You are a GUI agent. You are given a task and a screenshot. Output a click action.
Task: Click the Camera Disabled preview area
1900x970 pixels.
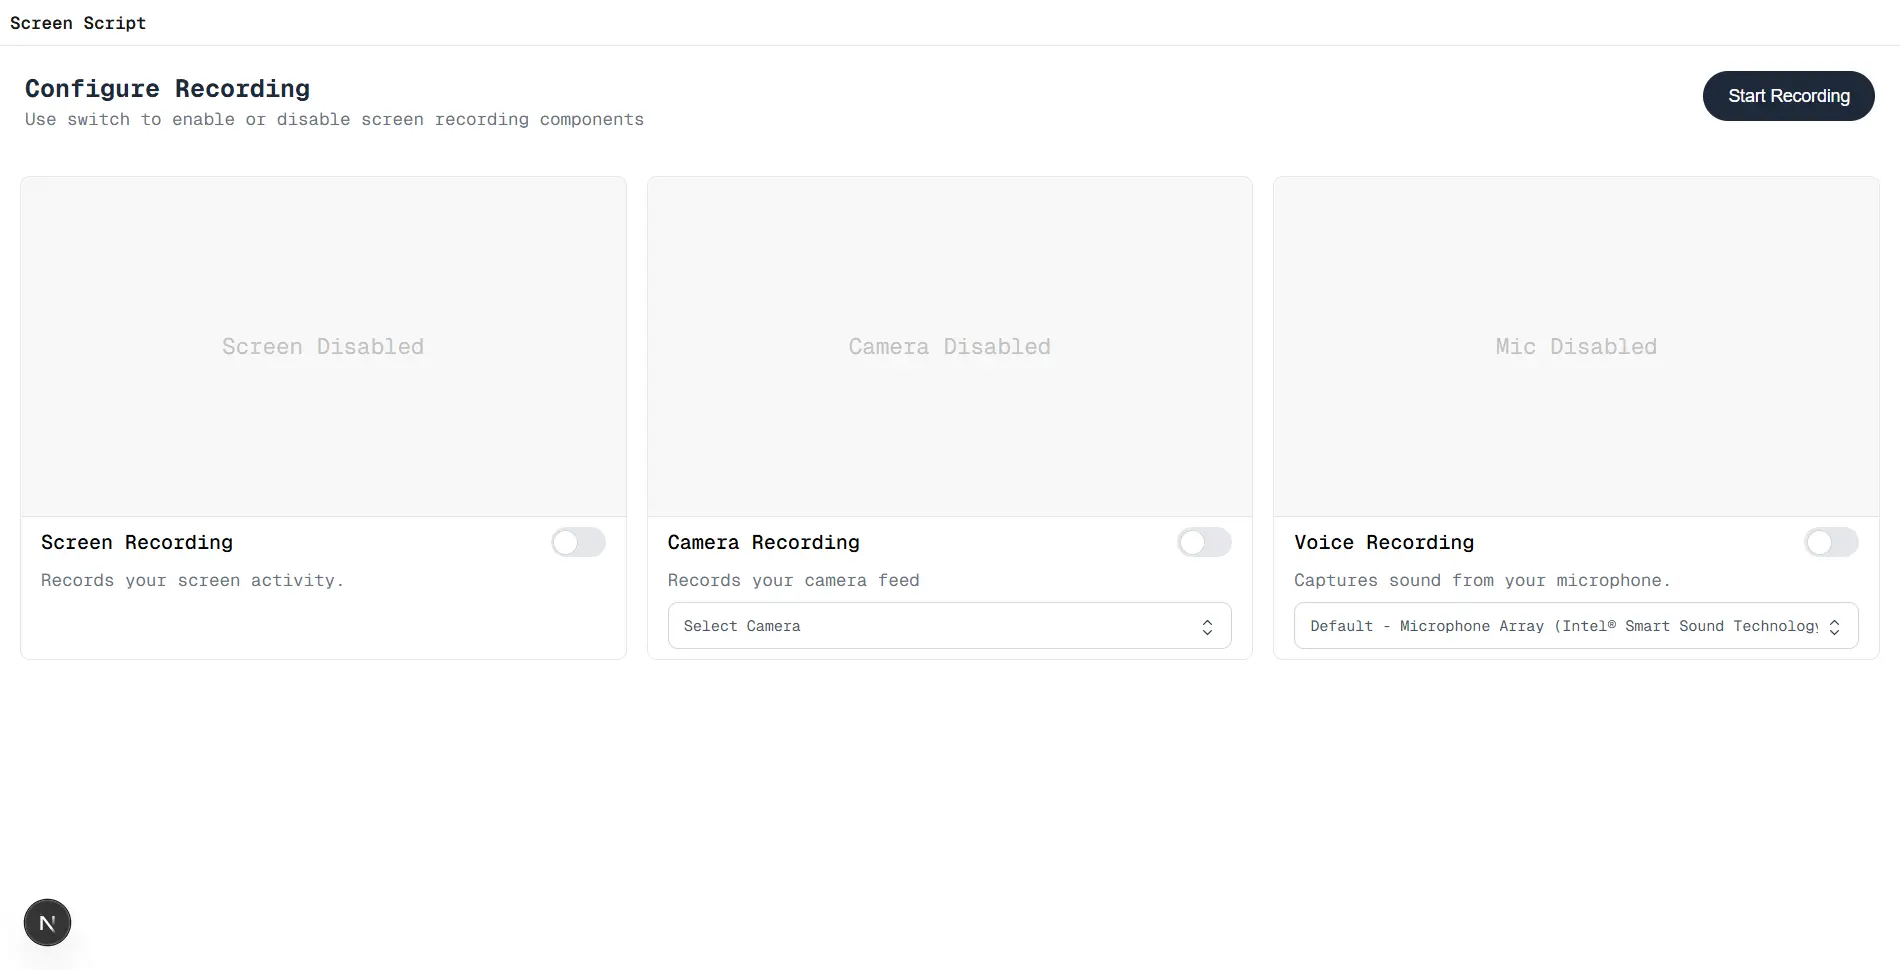tap(948, 346)
